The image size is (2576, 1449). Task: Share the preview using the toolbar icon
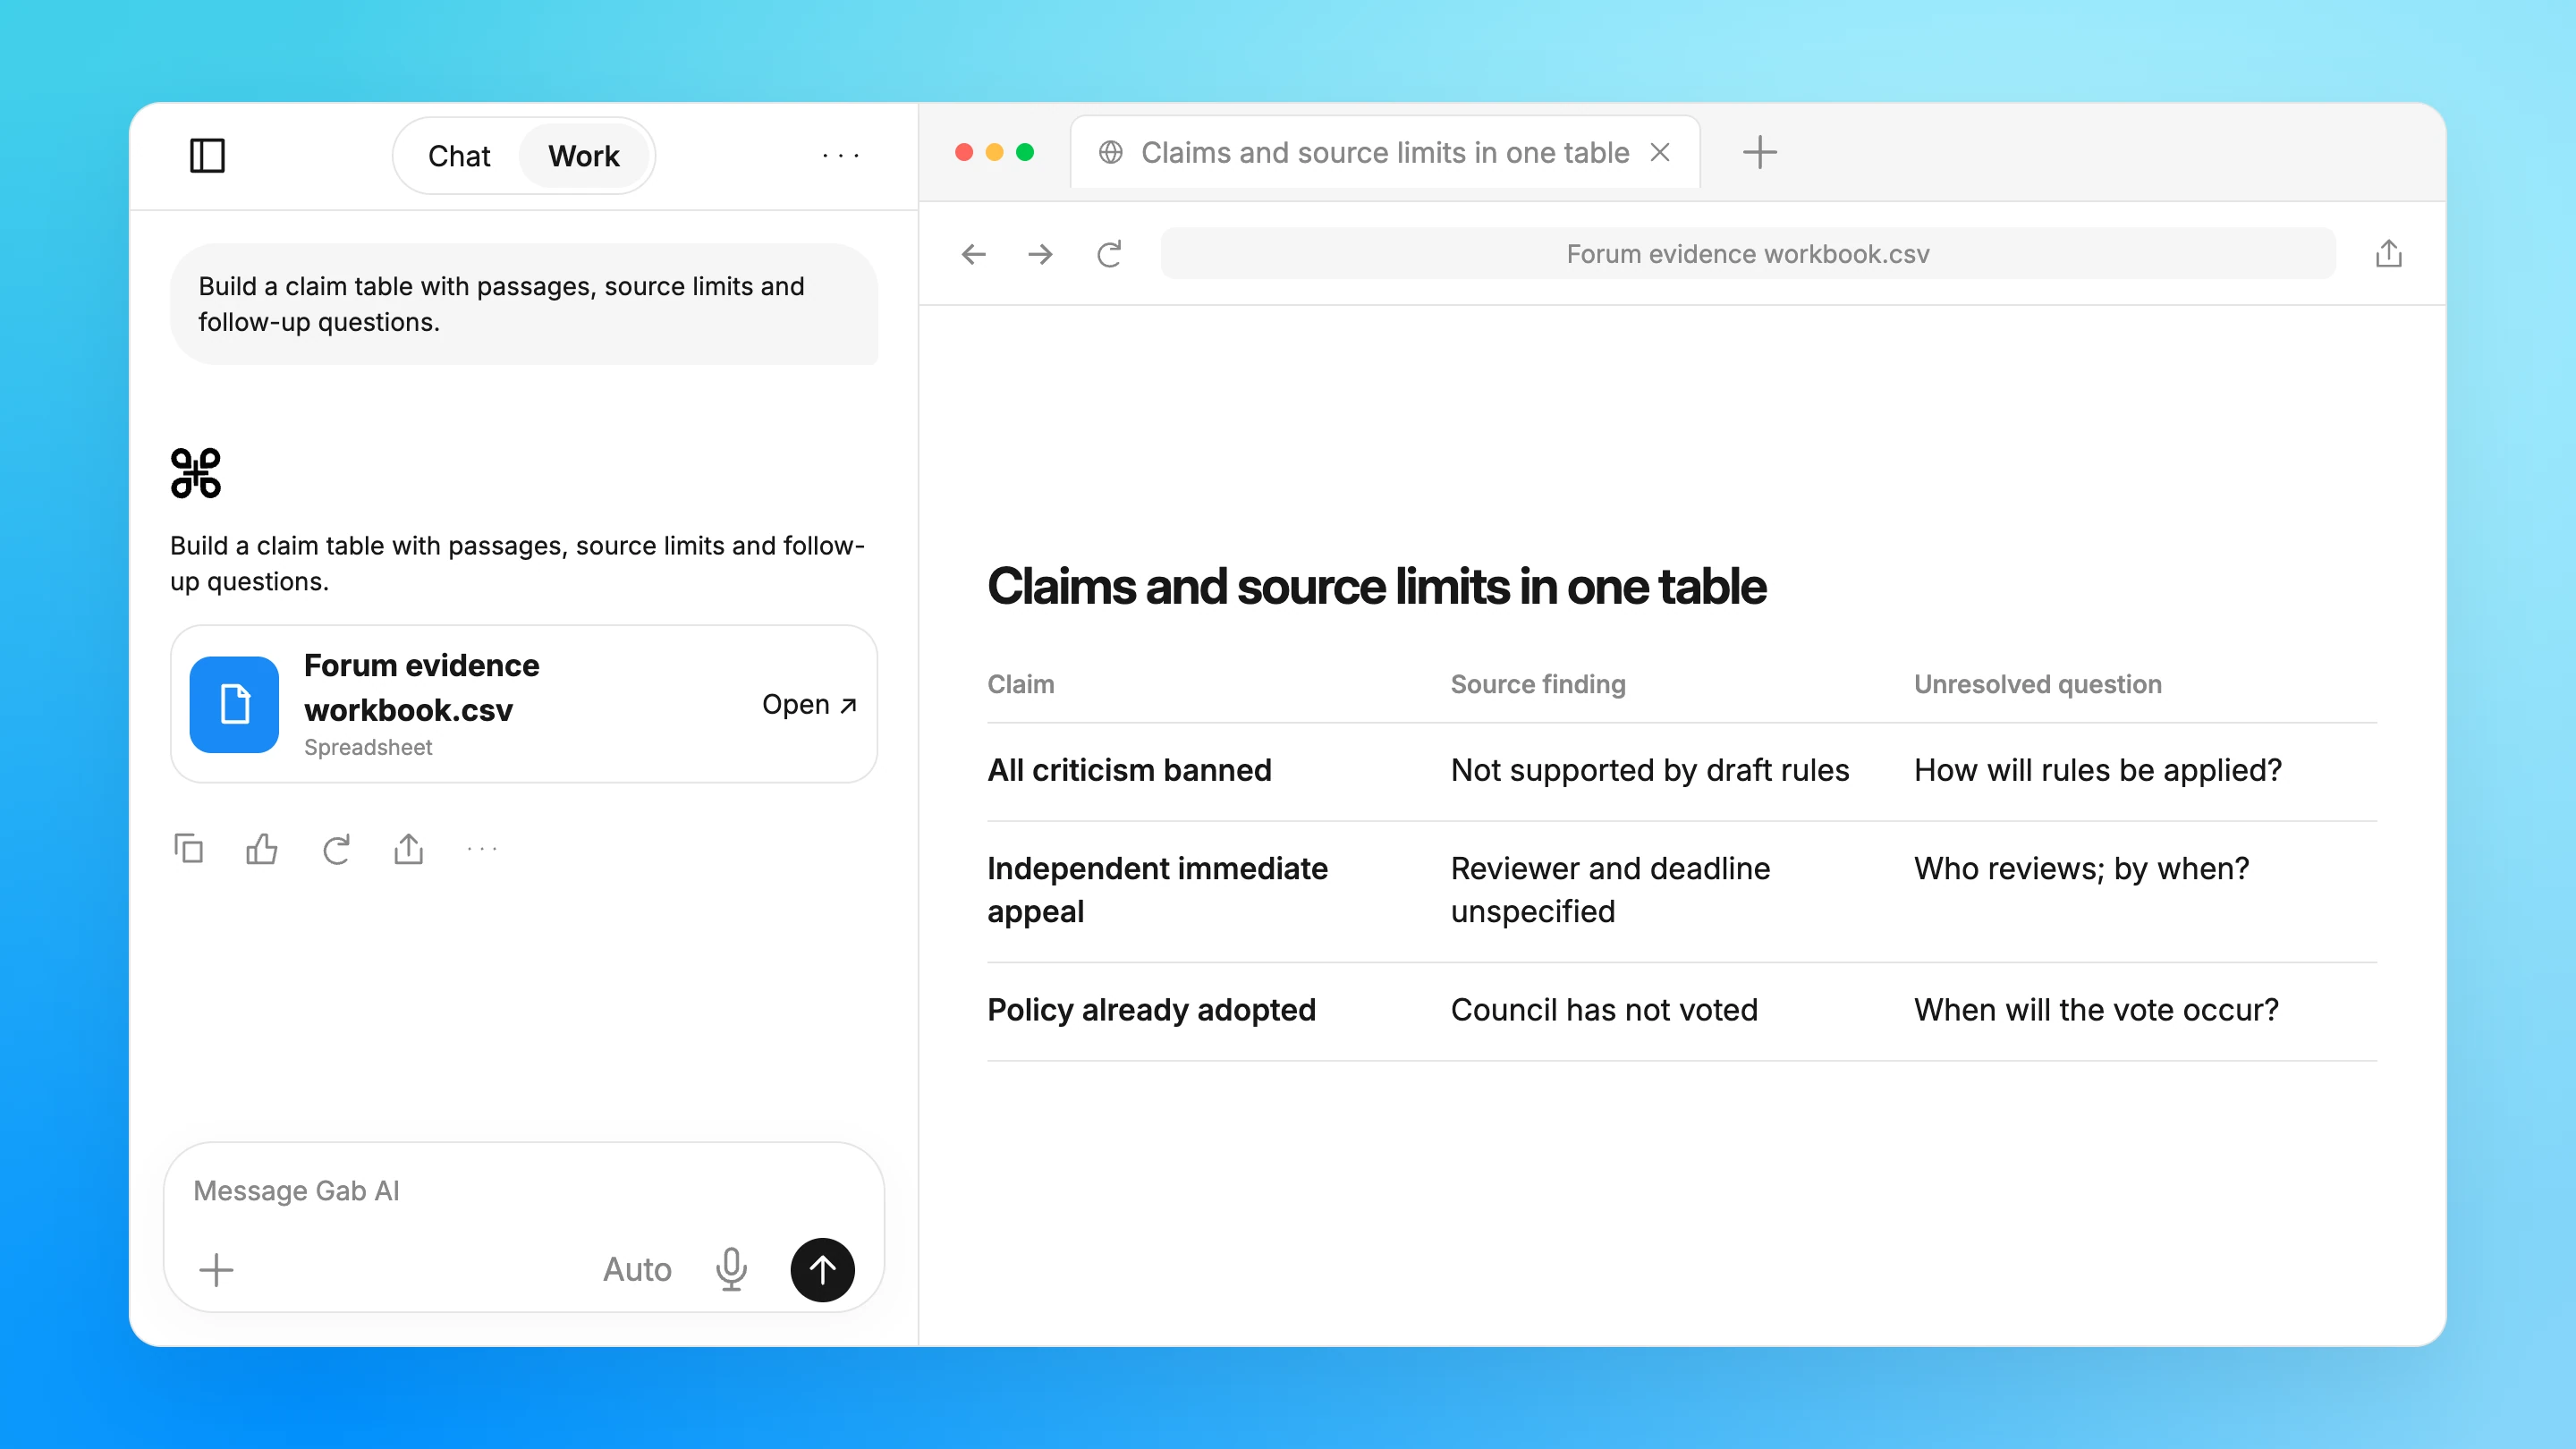point(2388,254)
